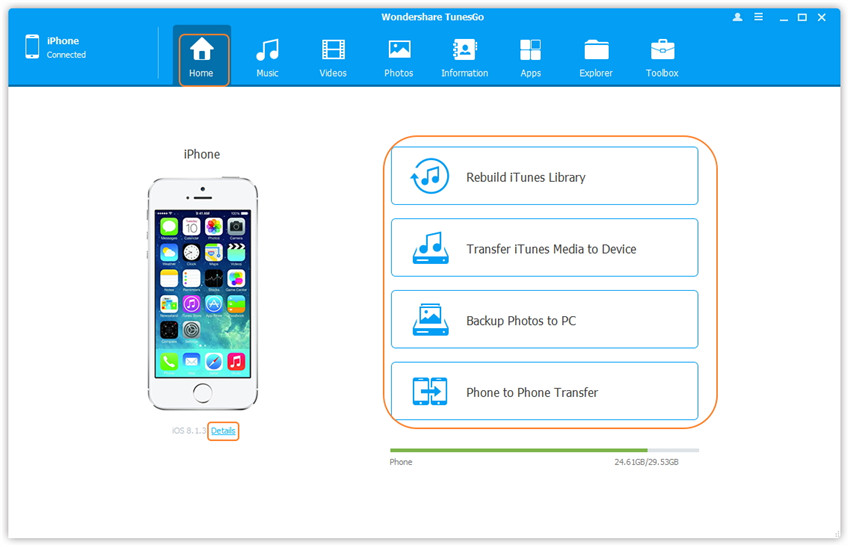
Task: Launch the Toolbox section
Action: point(662,58)
